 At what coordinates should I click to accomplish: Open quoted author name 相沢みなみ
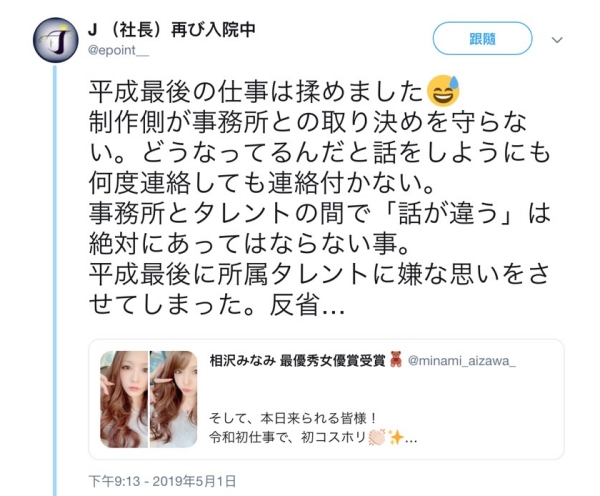tap(242, 361)
